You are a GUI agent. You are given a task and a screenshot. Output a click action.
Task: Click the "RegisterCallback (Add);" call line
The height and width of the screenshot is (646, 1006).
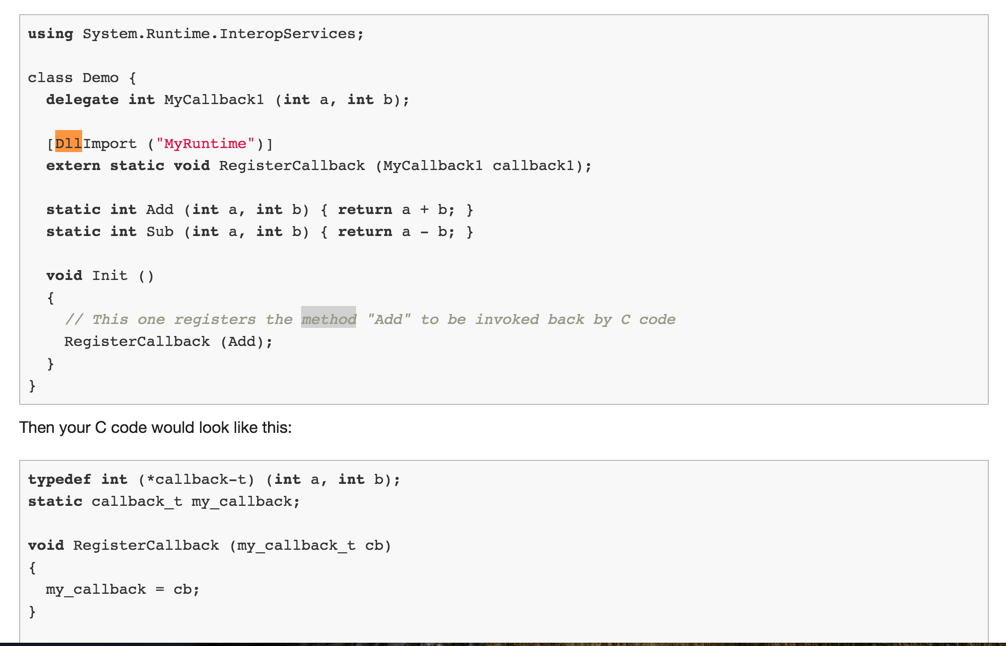click(168, 341)
